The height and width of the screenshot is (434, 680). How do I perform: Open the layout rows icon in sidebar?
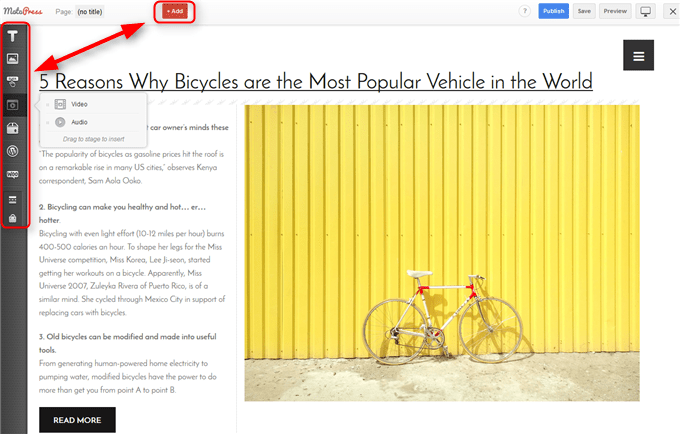pos(13,199)
